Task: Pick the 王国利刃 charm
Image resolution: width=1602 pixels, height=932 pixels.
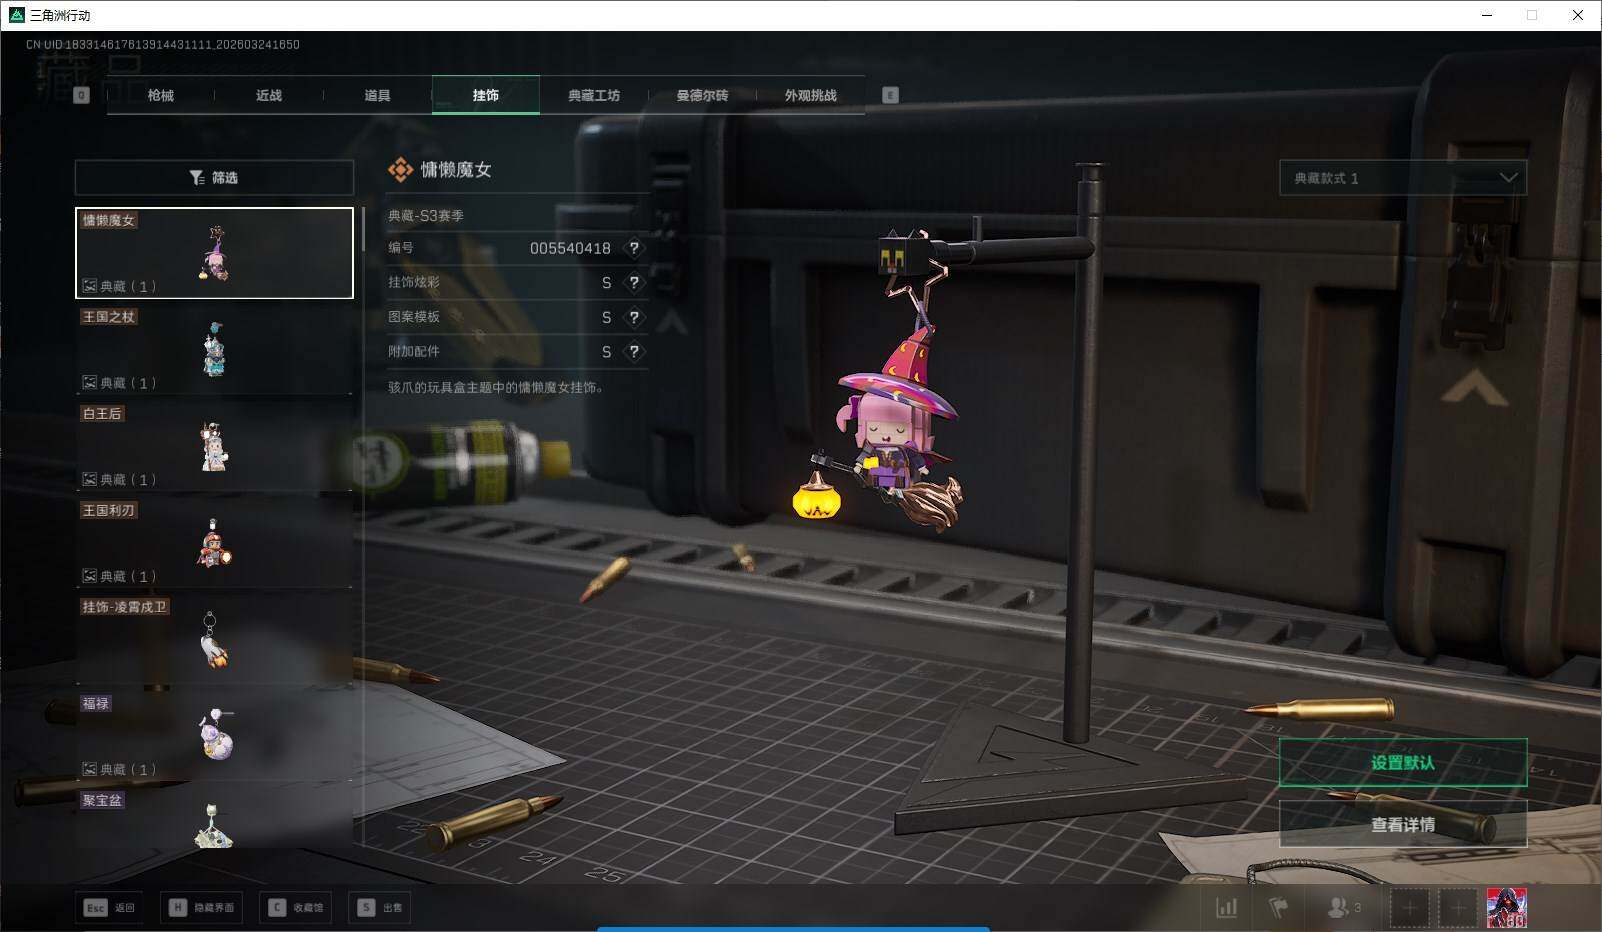Action: click(x=214, y=543)
